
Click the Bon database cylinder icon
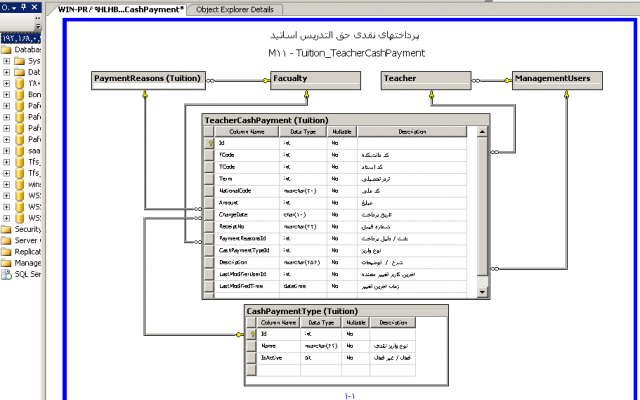coord(19,95)
